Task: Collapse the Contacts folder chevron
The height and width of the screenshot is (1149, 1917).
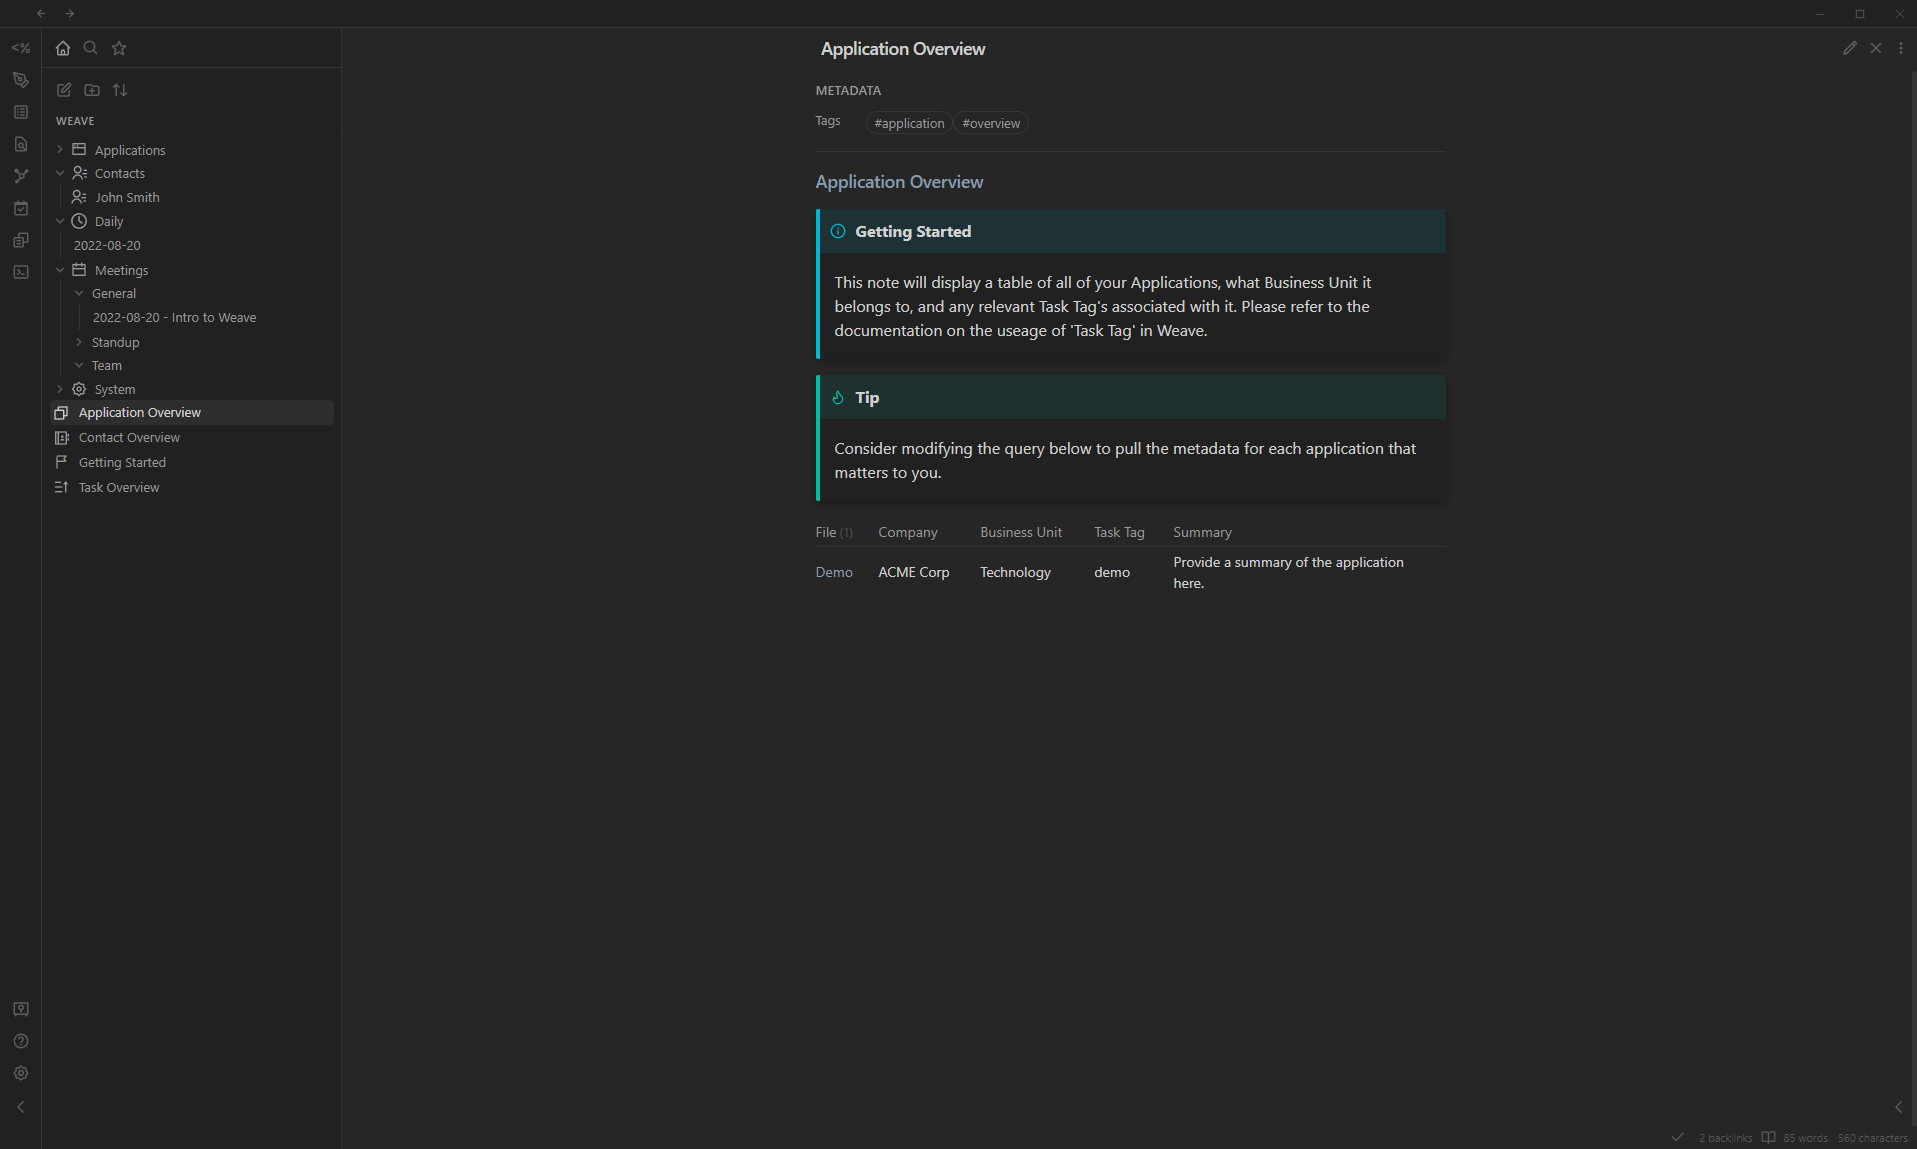Action: tap(60, 173)
